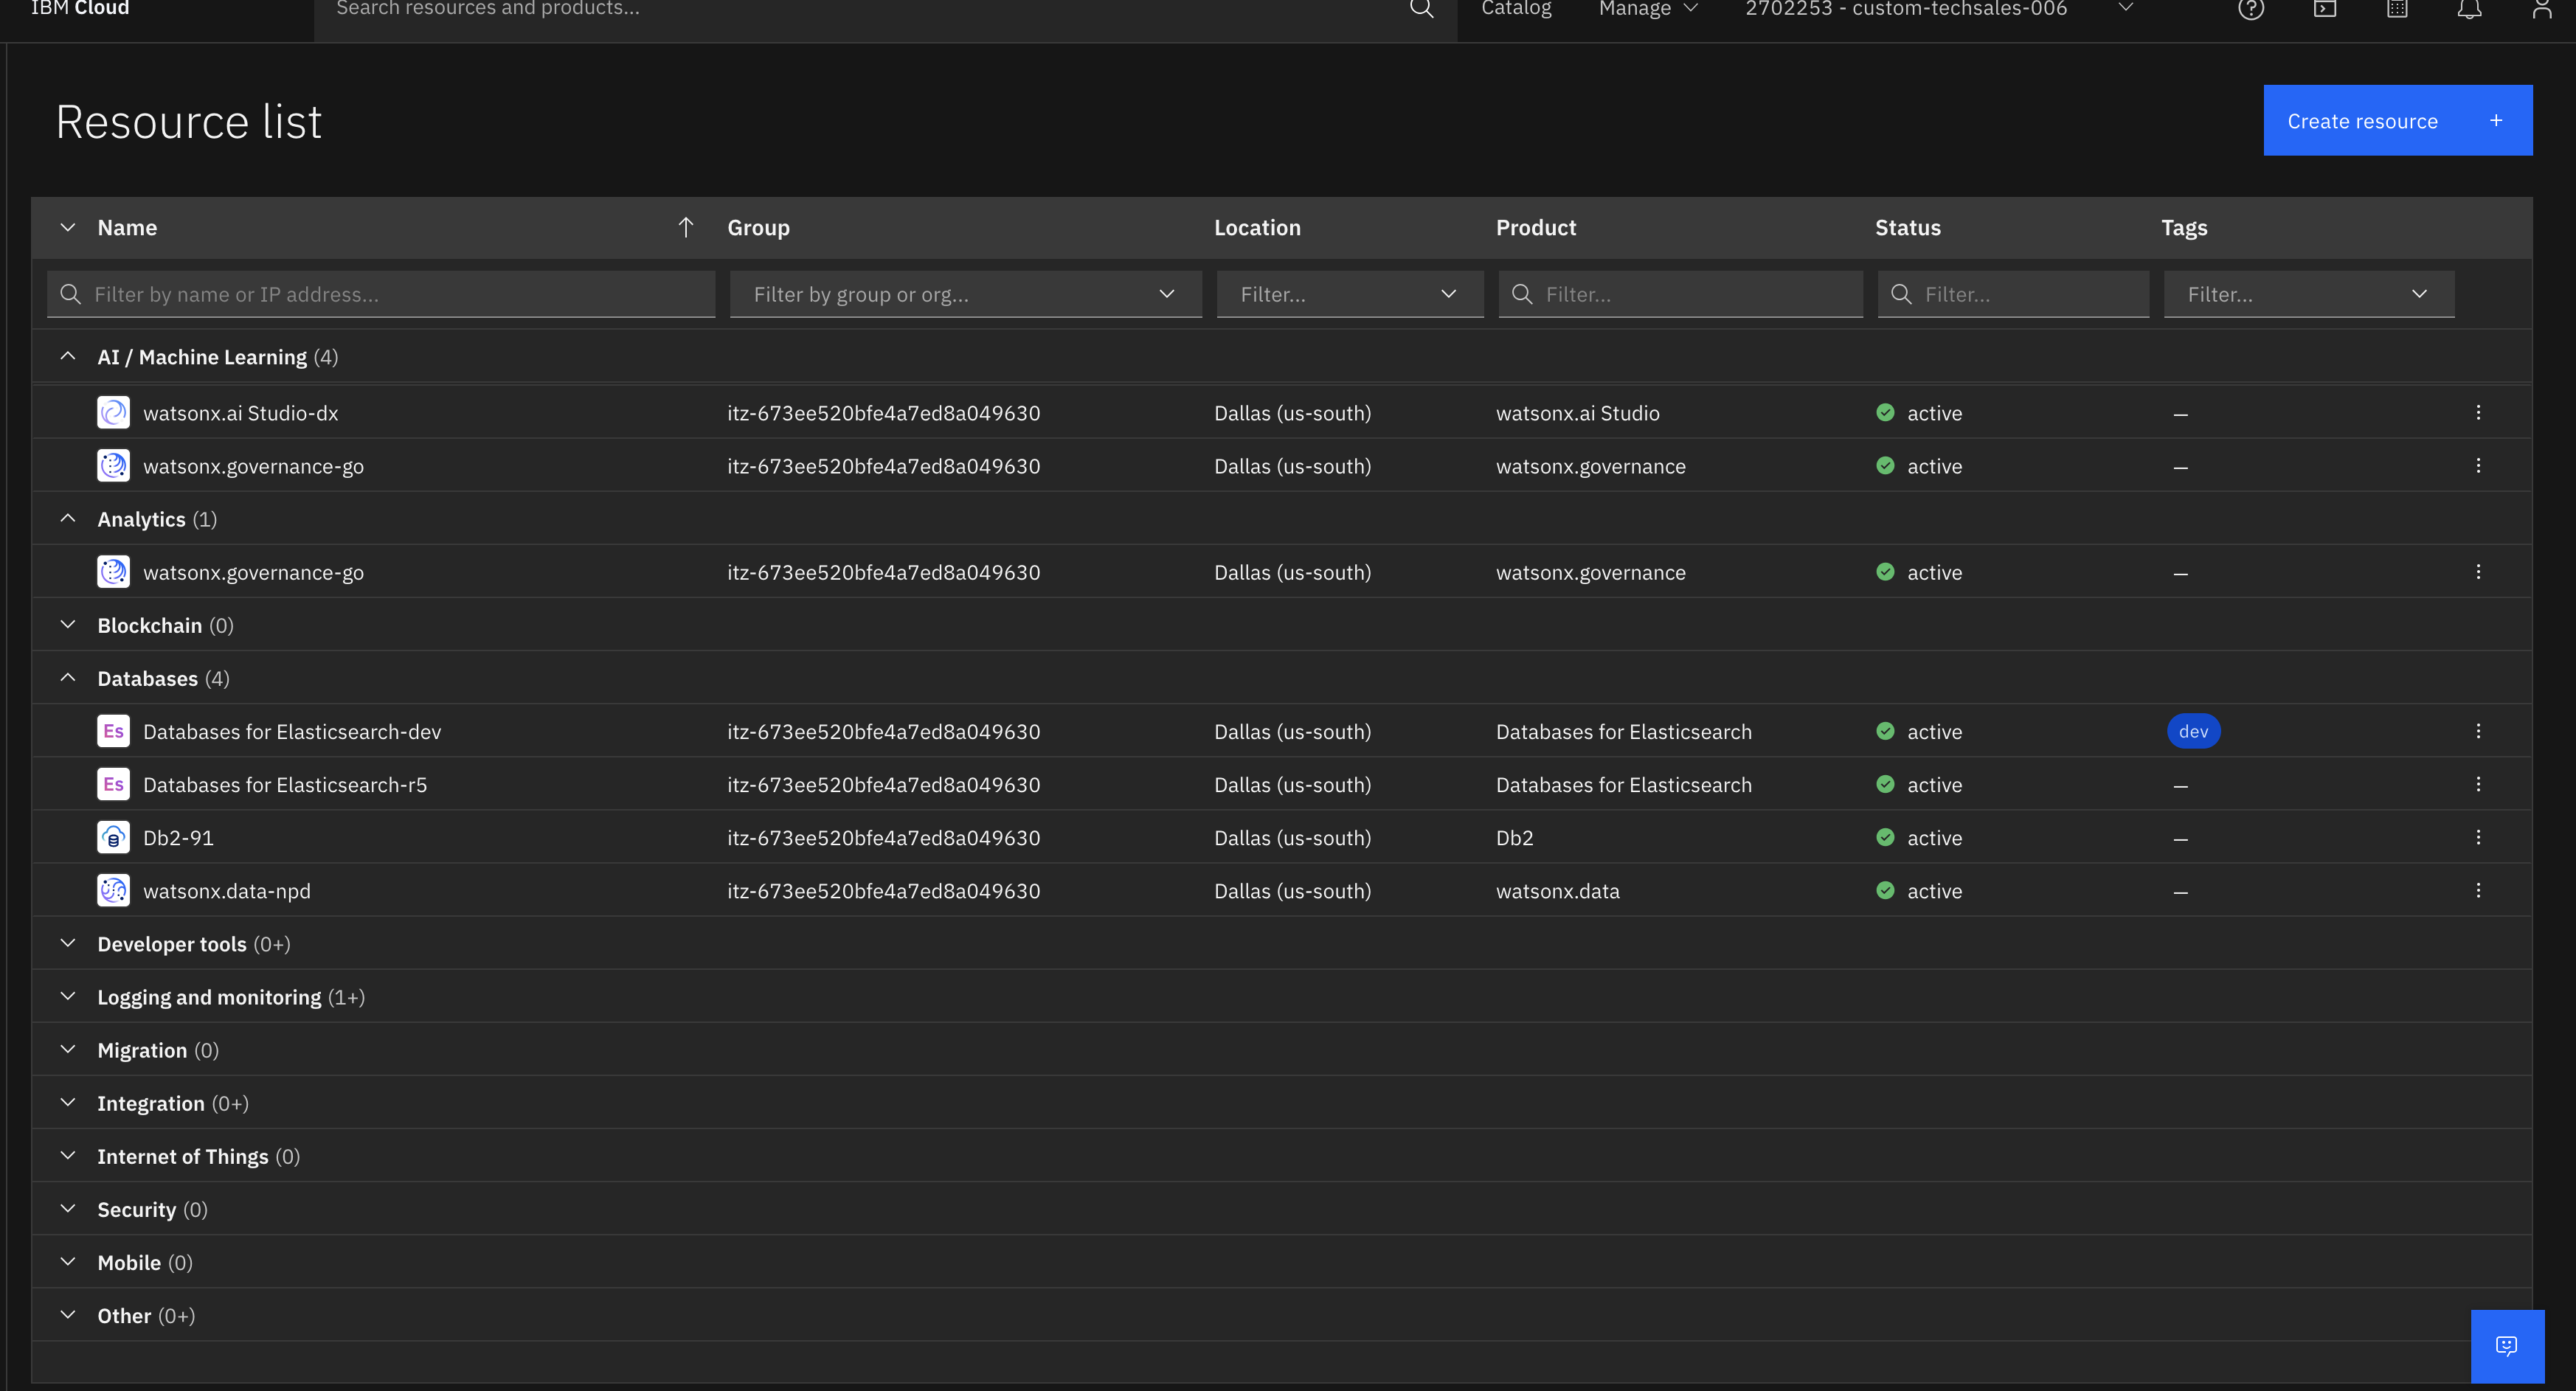Open actions menu for watsonx.data-npd row
The height and width of the screenshot is (1391, 2576).
(x=2478, y=891)
